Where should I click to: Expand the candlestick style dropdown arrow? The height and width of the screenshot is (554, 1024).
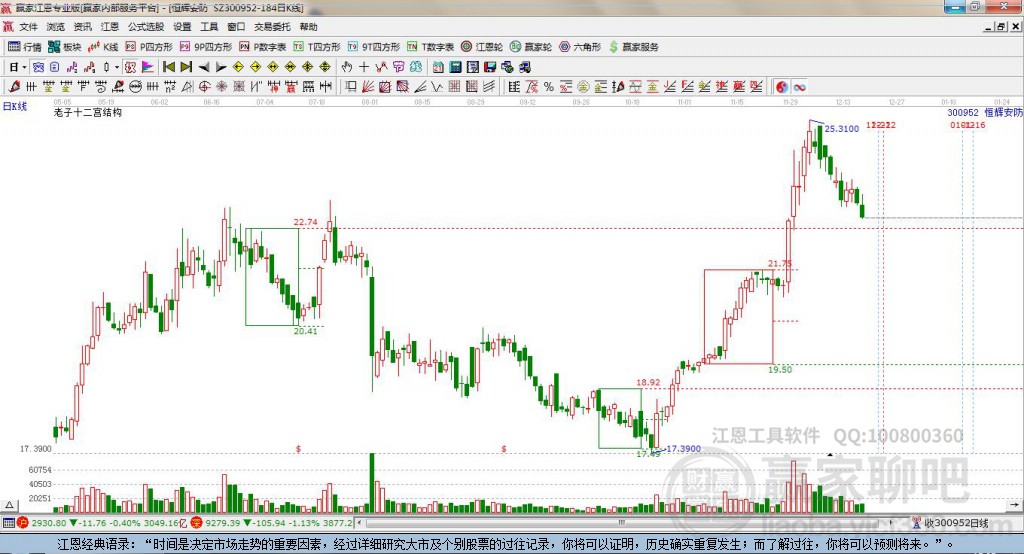pyautogui.click(x=117, y=67)
